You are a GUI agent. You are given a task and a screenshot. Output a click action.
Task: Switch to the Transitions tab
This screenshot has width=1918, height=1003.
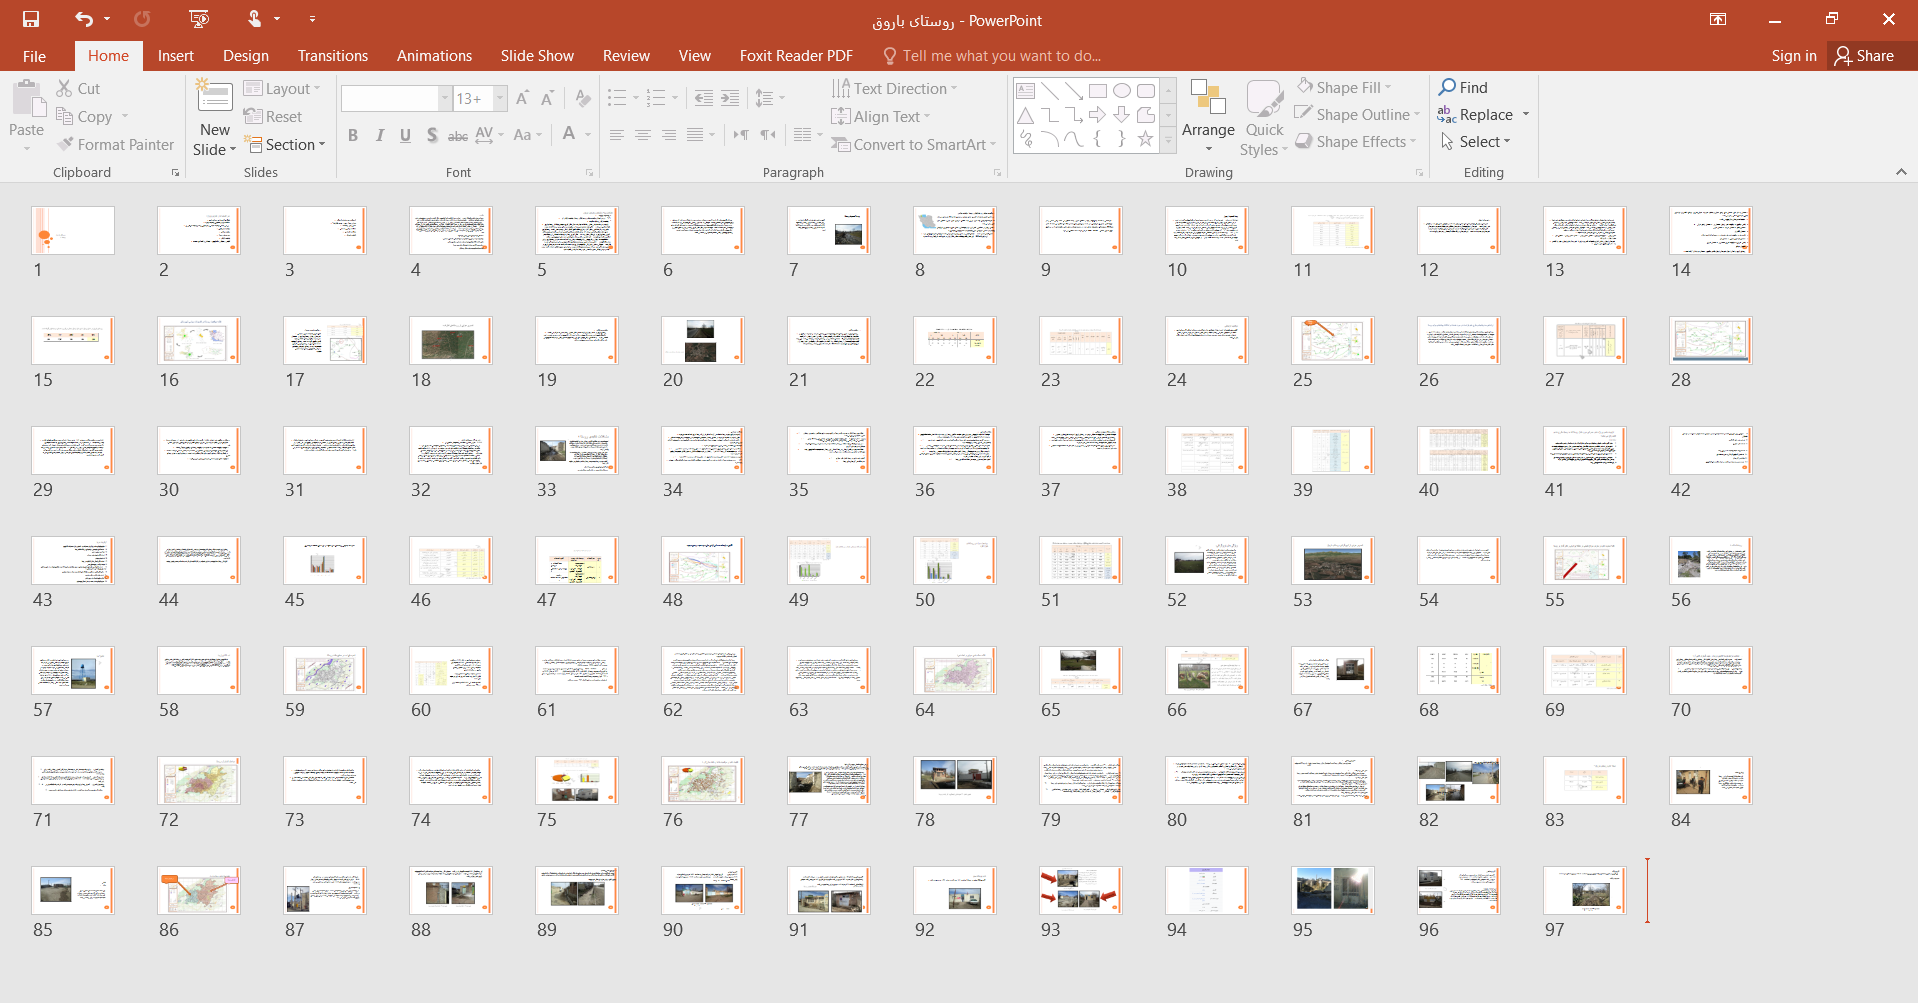[x=332, y=56]
